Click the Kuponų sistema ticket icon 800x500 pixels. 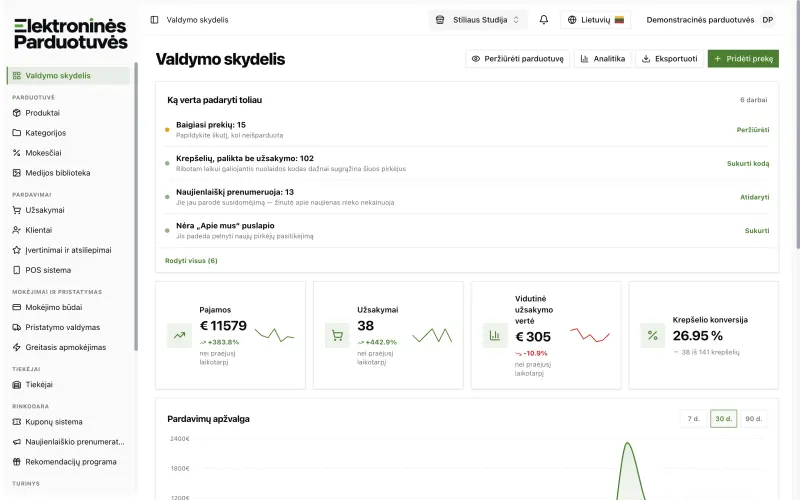17,422
